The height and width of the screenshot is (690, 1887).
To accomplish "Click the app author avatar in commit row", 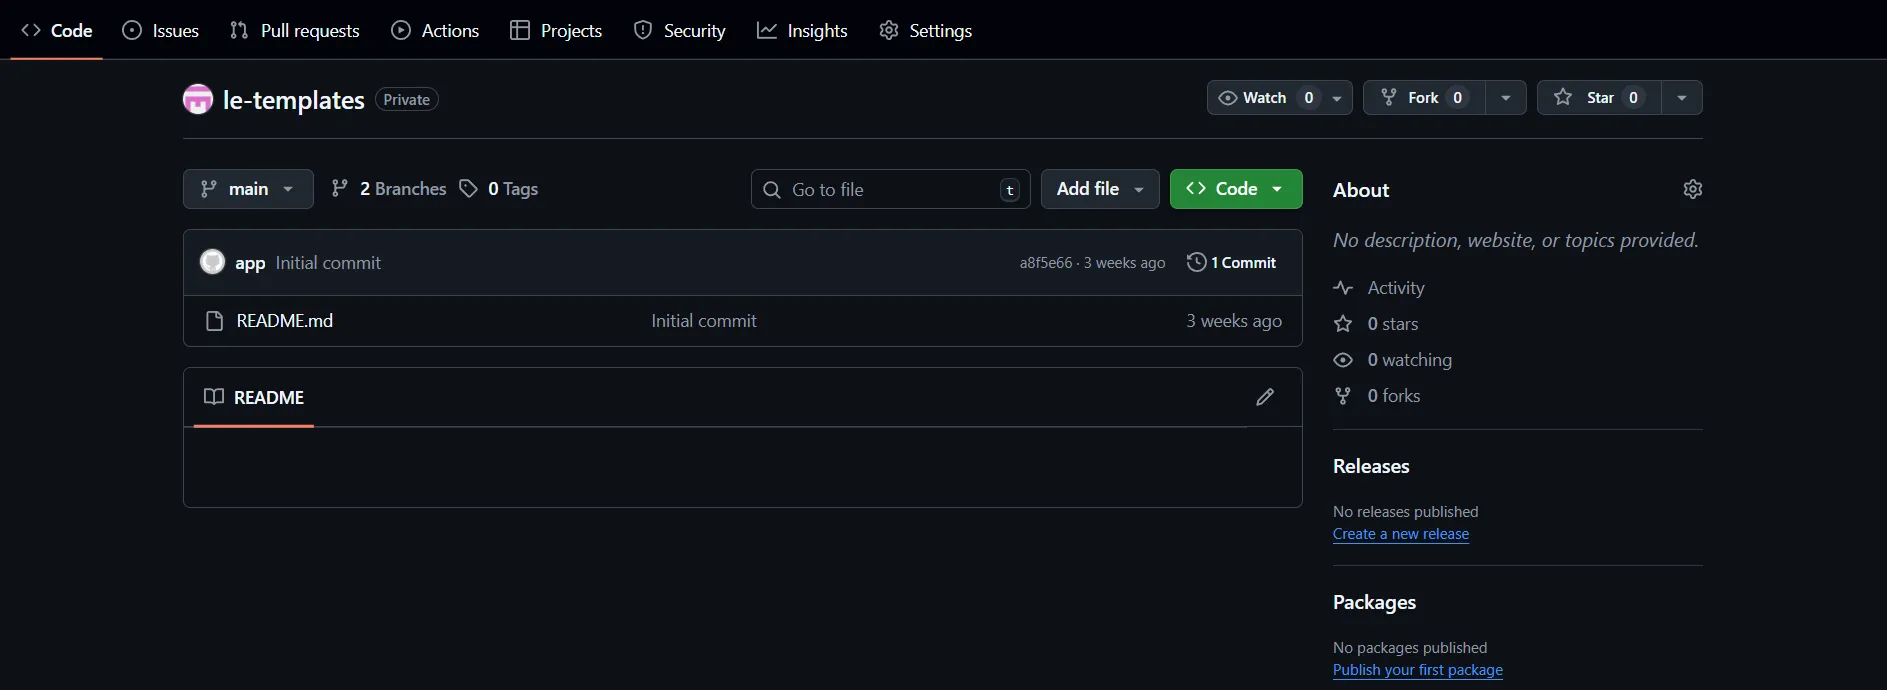I will (x=212, y=262).
